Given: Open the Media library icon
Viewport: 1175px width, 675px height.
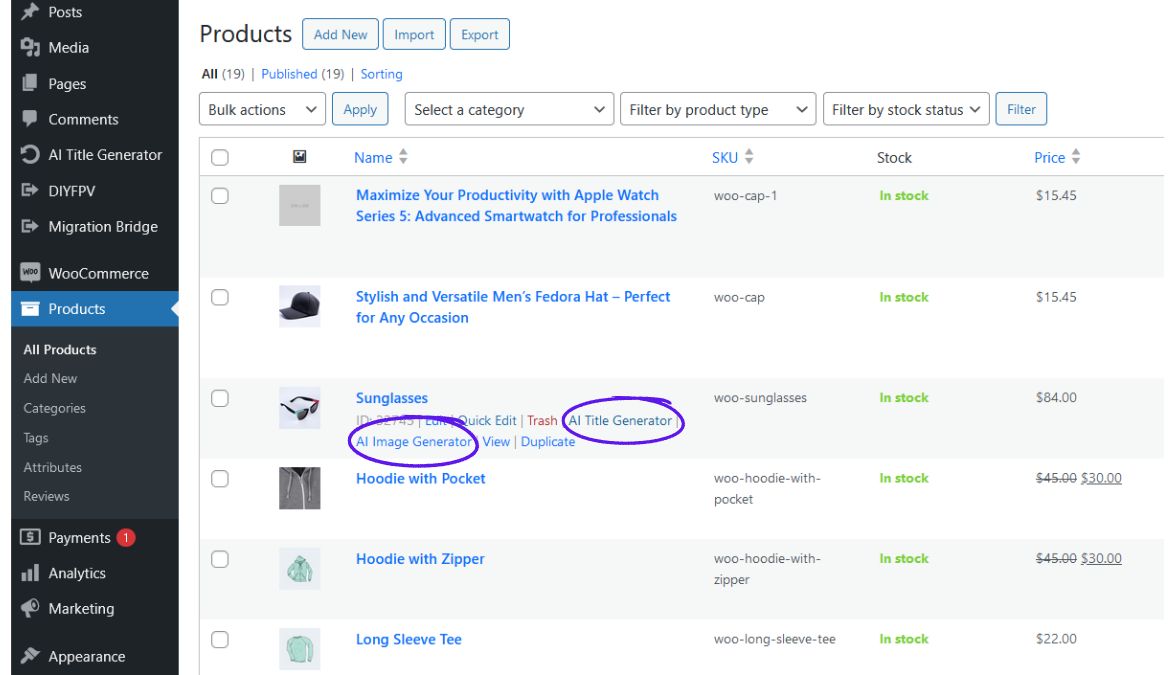Looking at the screenshot, I should [30, 47].
